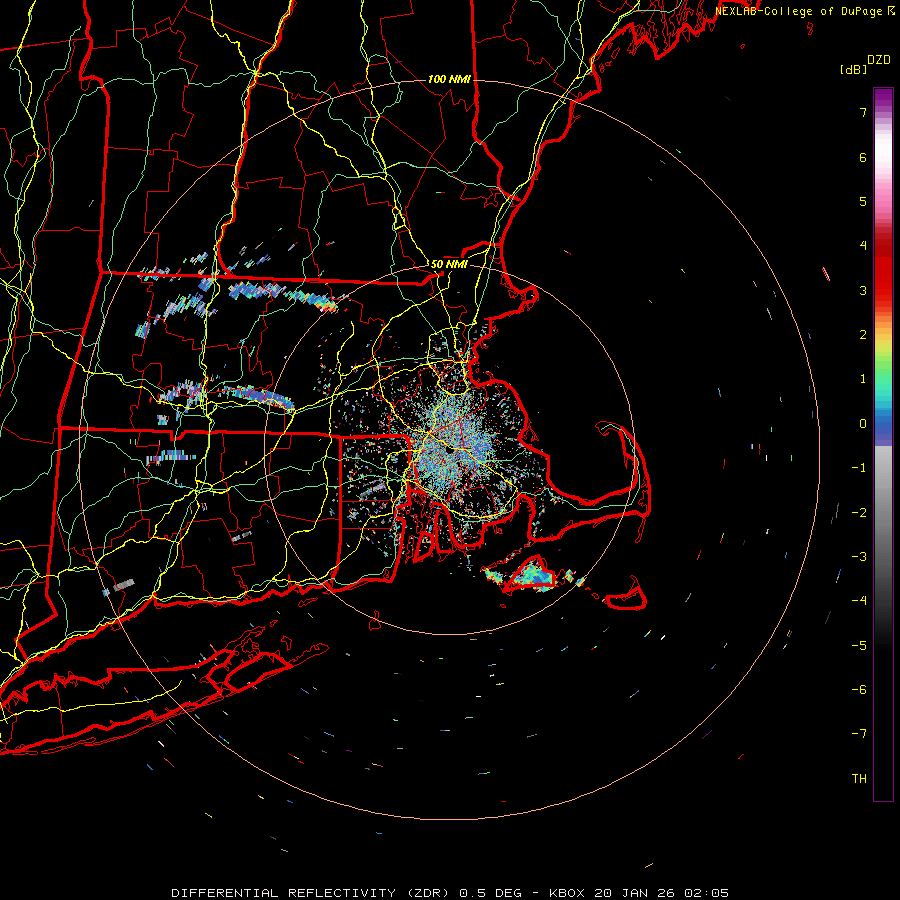Select the positive 3 scale value
The image size is (900, 900).
(863, 290)
